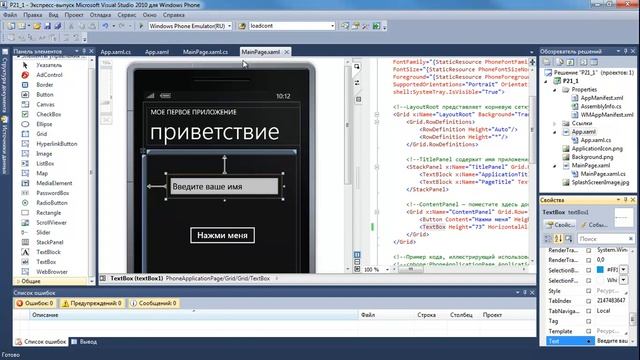This screenshot has width=640, height=360.
Task: Open the Файл menu
Action: click(10, 15)
